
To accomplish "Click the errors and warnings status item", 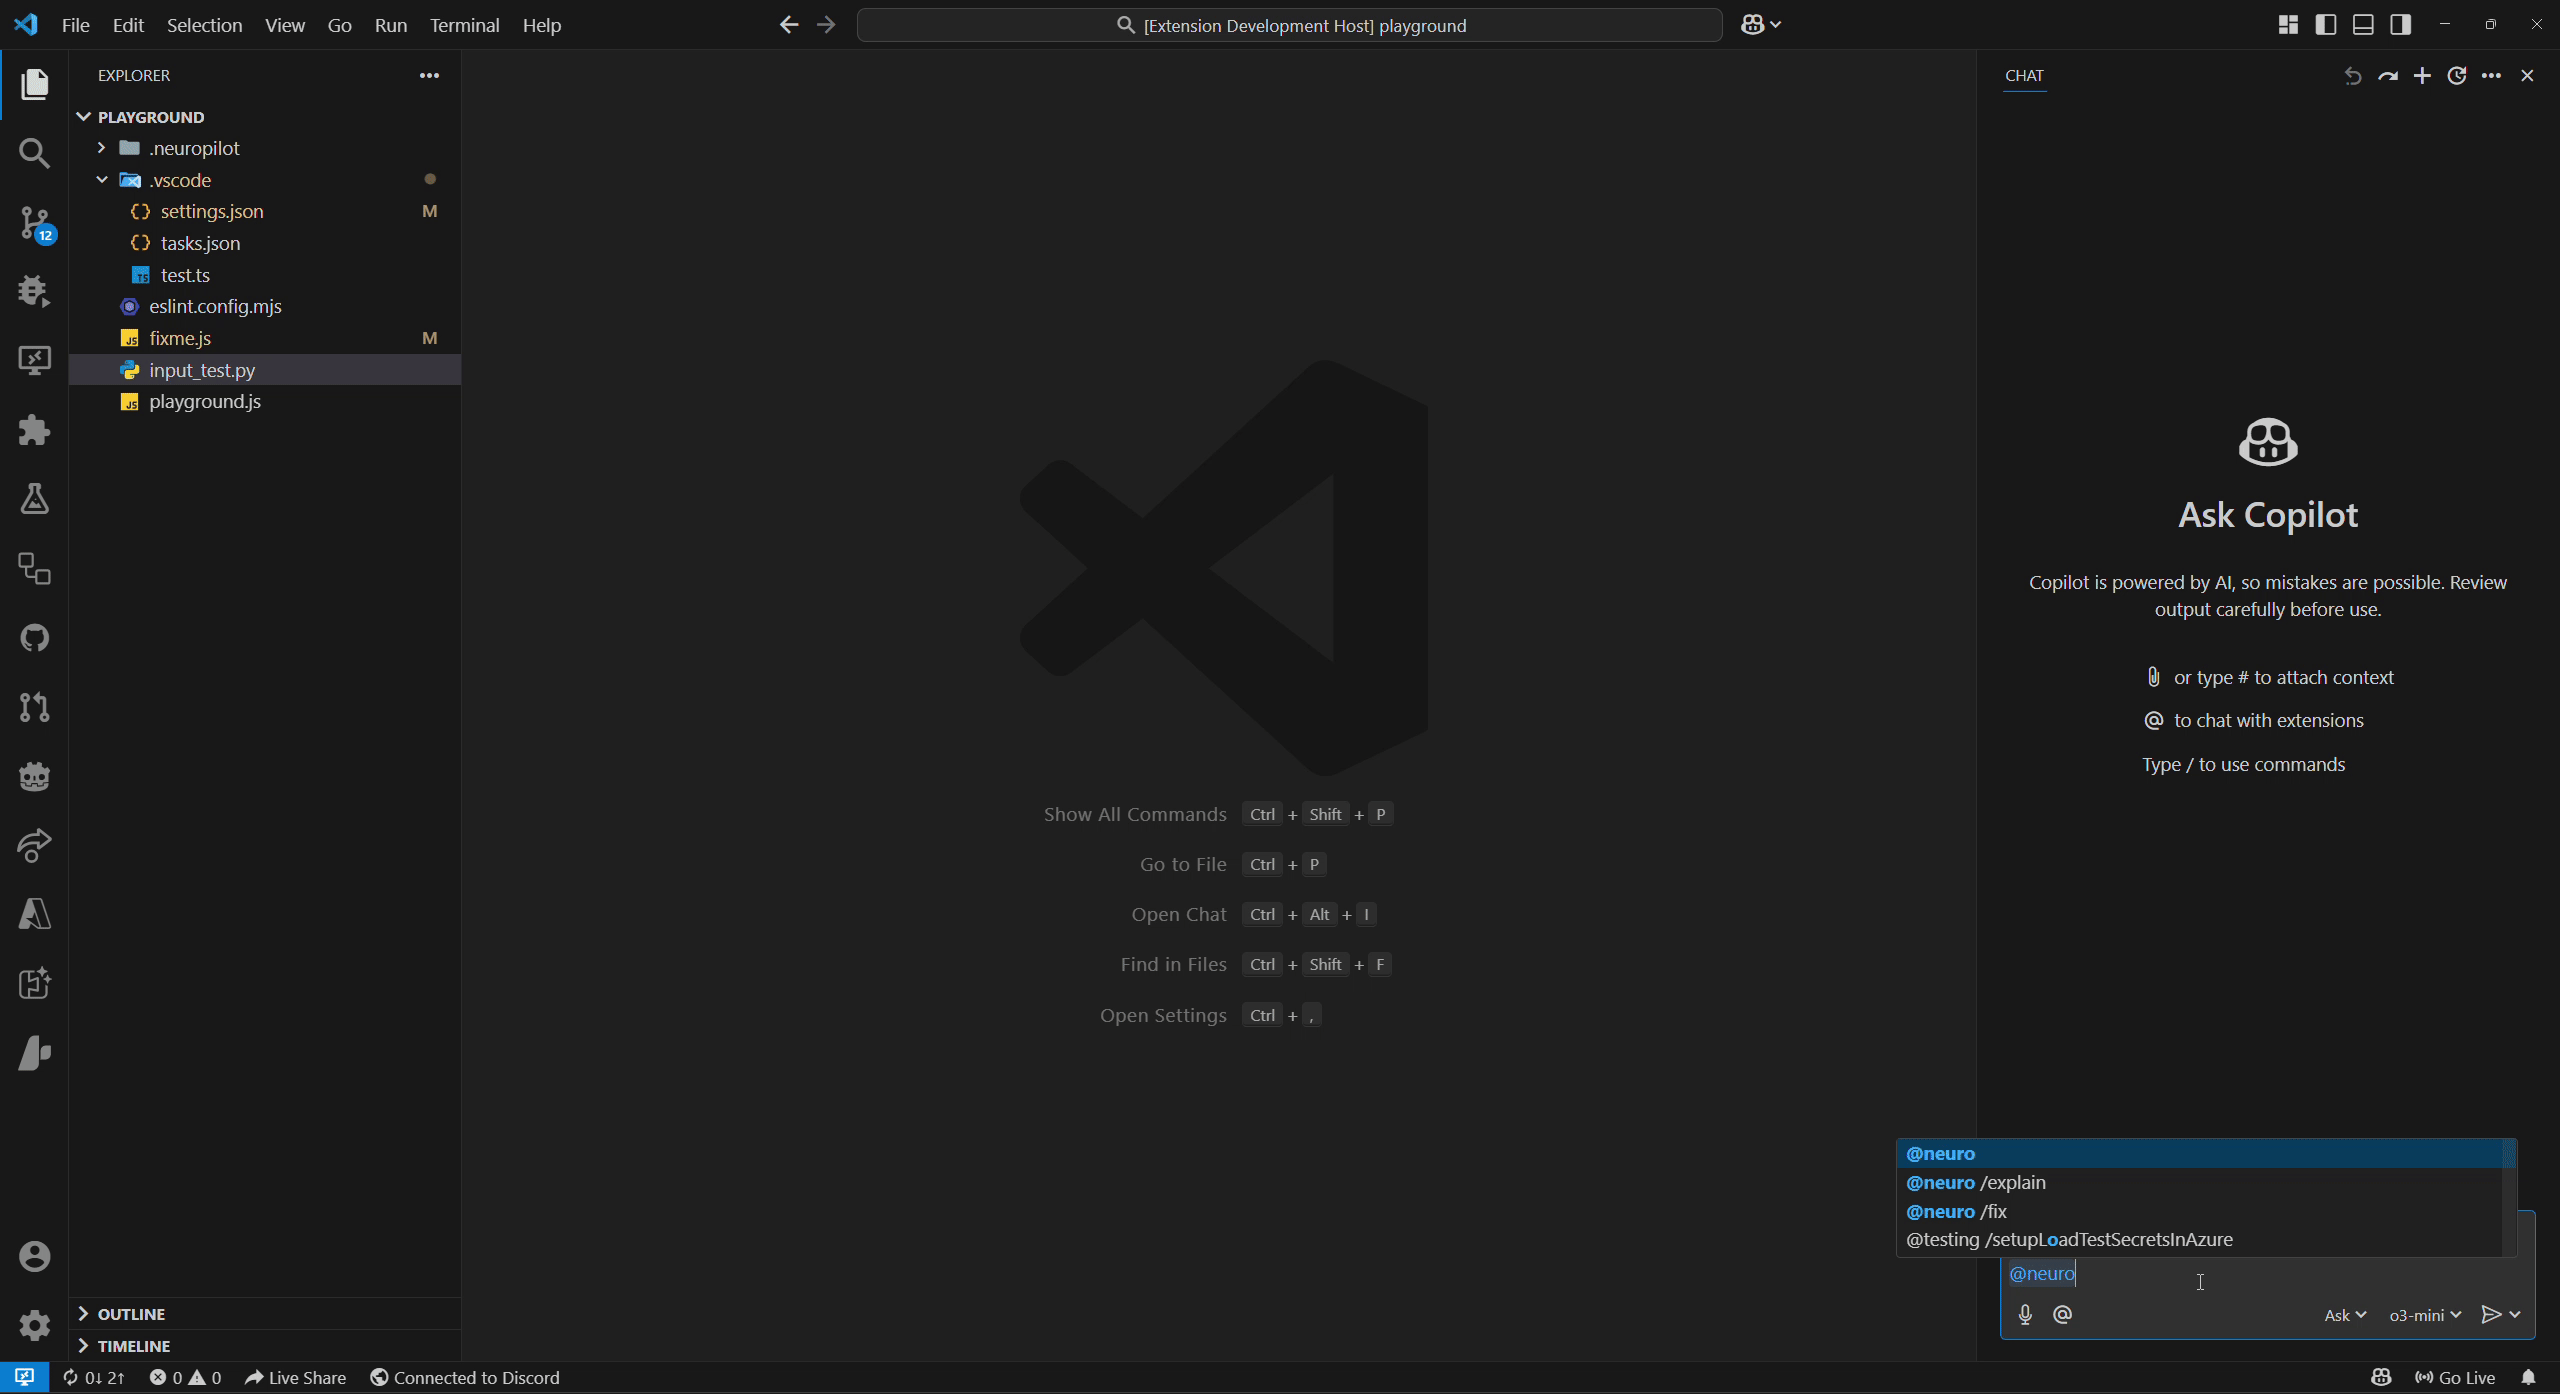I will coord(185,1378).
